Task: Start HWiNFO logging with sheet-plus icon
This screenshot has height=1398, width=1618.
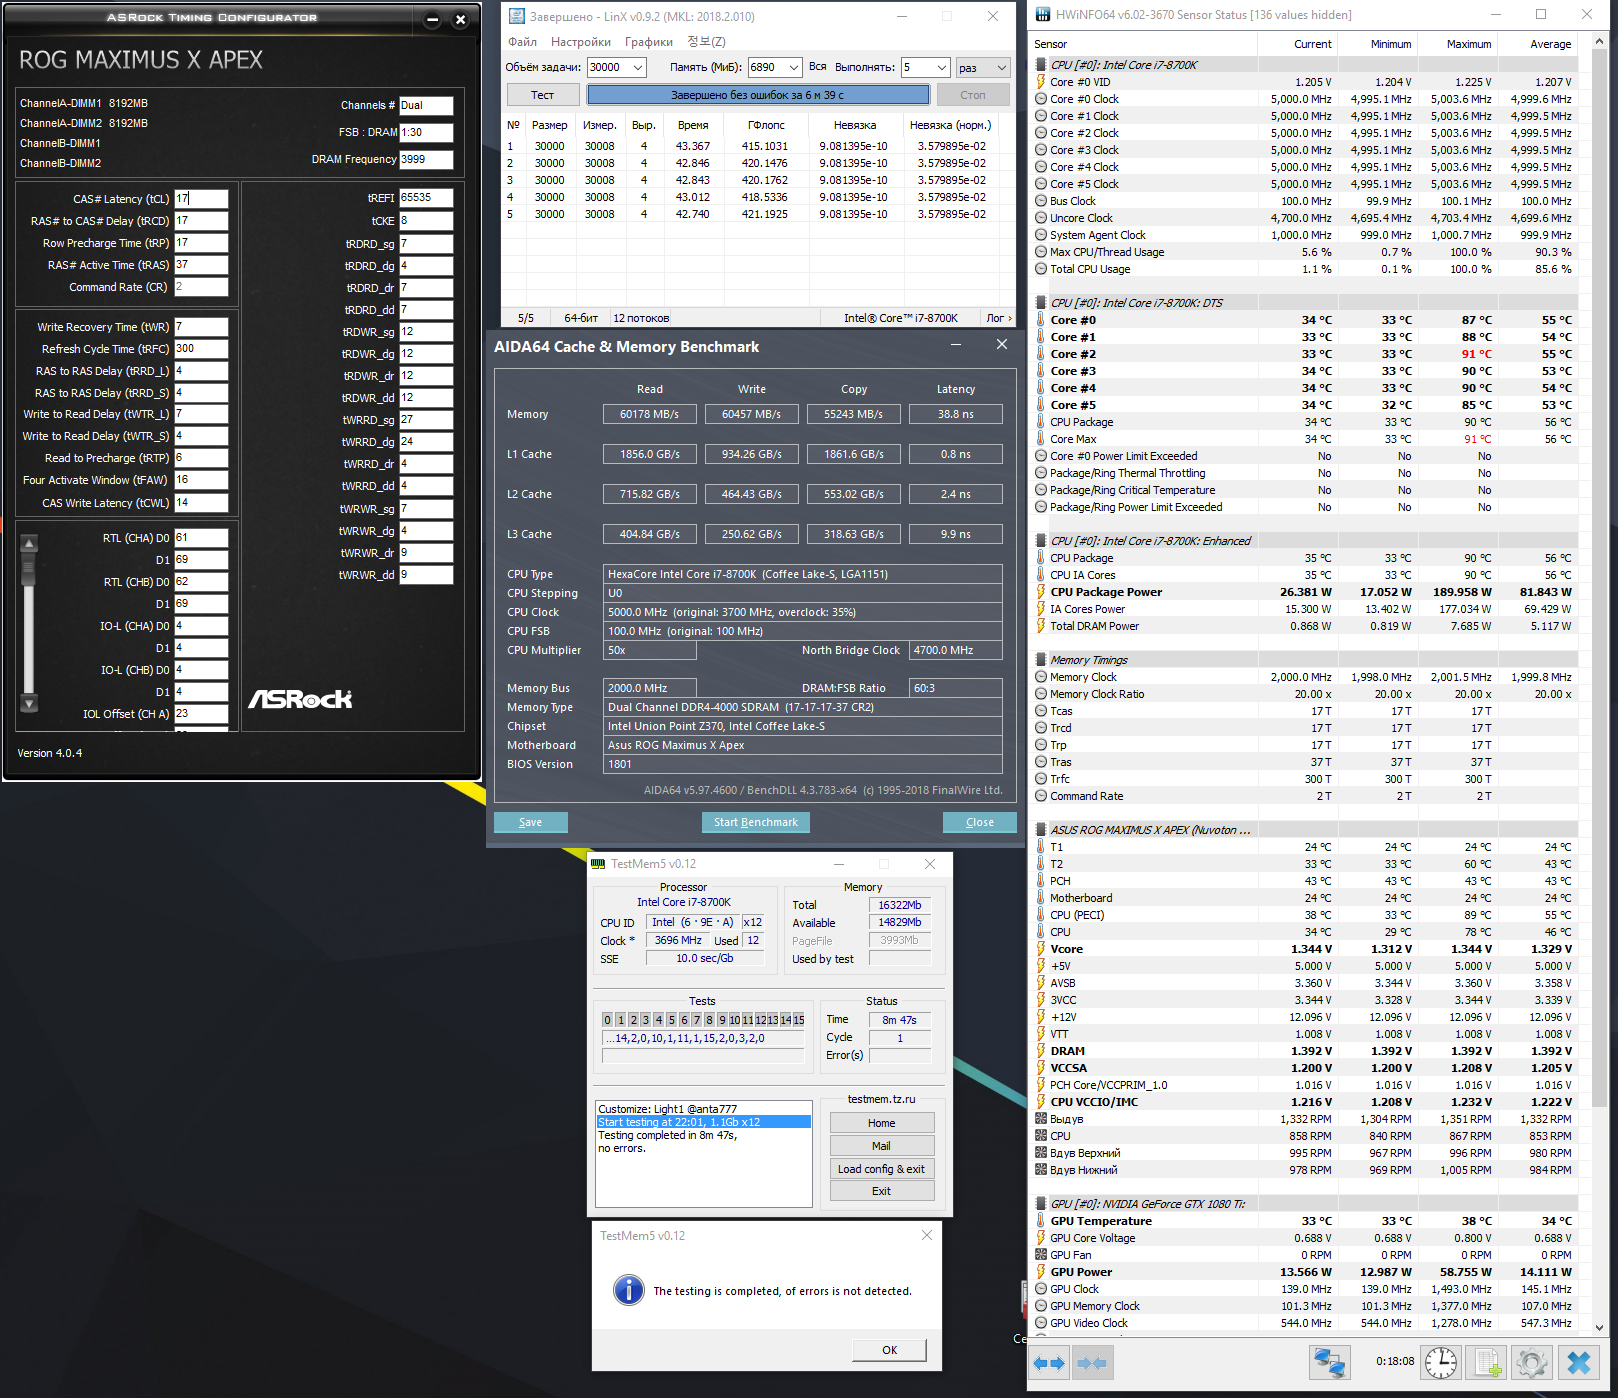Action: (1487, 1363)
